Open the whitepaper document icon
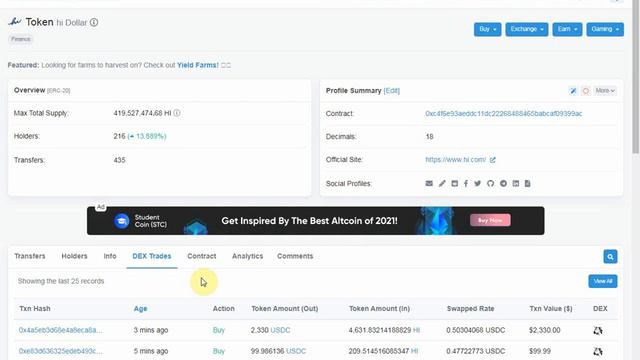 point(527,184)
